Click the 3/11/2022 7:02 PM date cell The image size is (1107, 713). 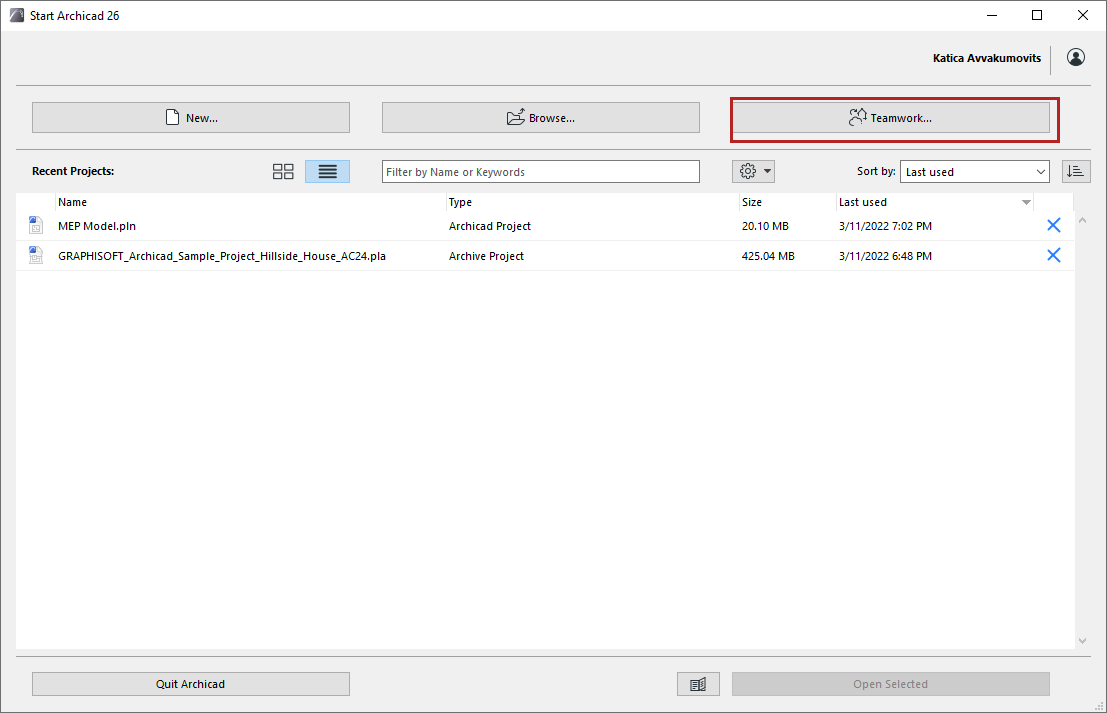[885, 226]
